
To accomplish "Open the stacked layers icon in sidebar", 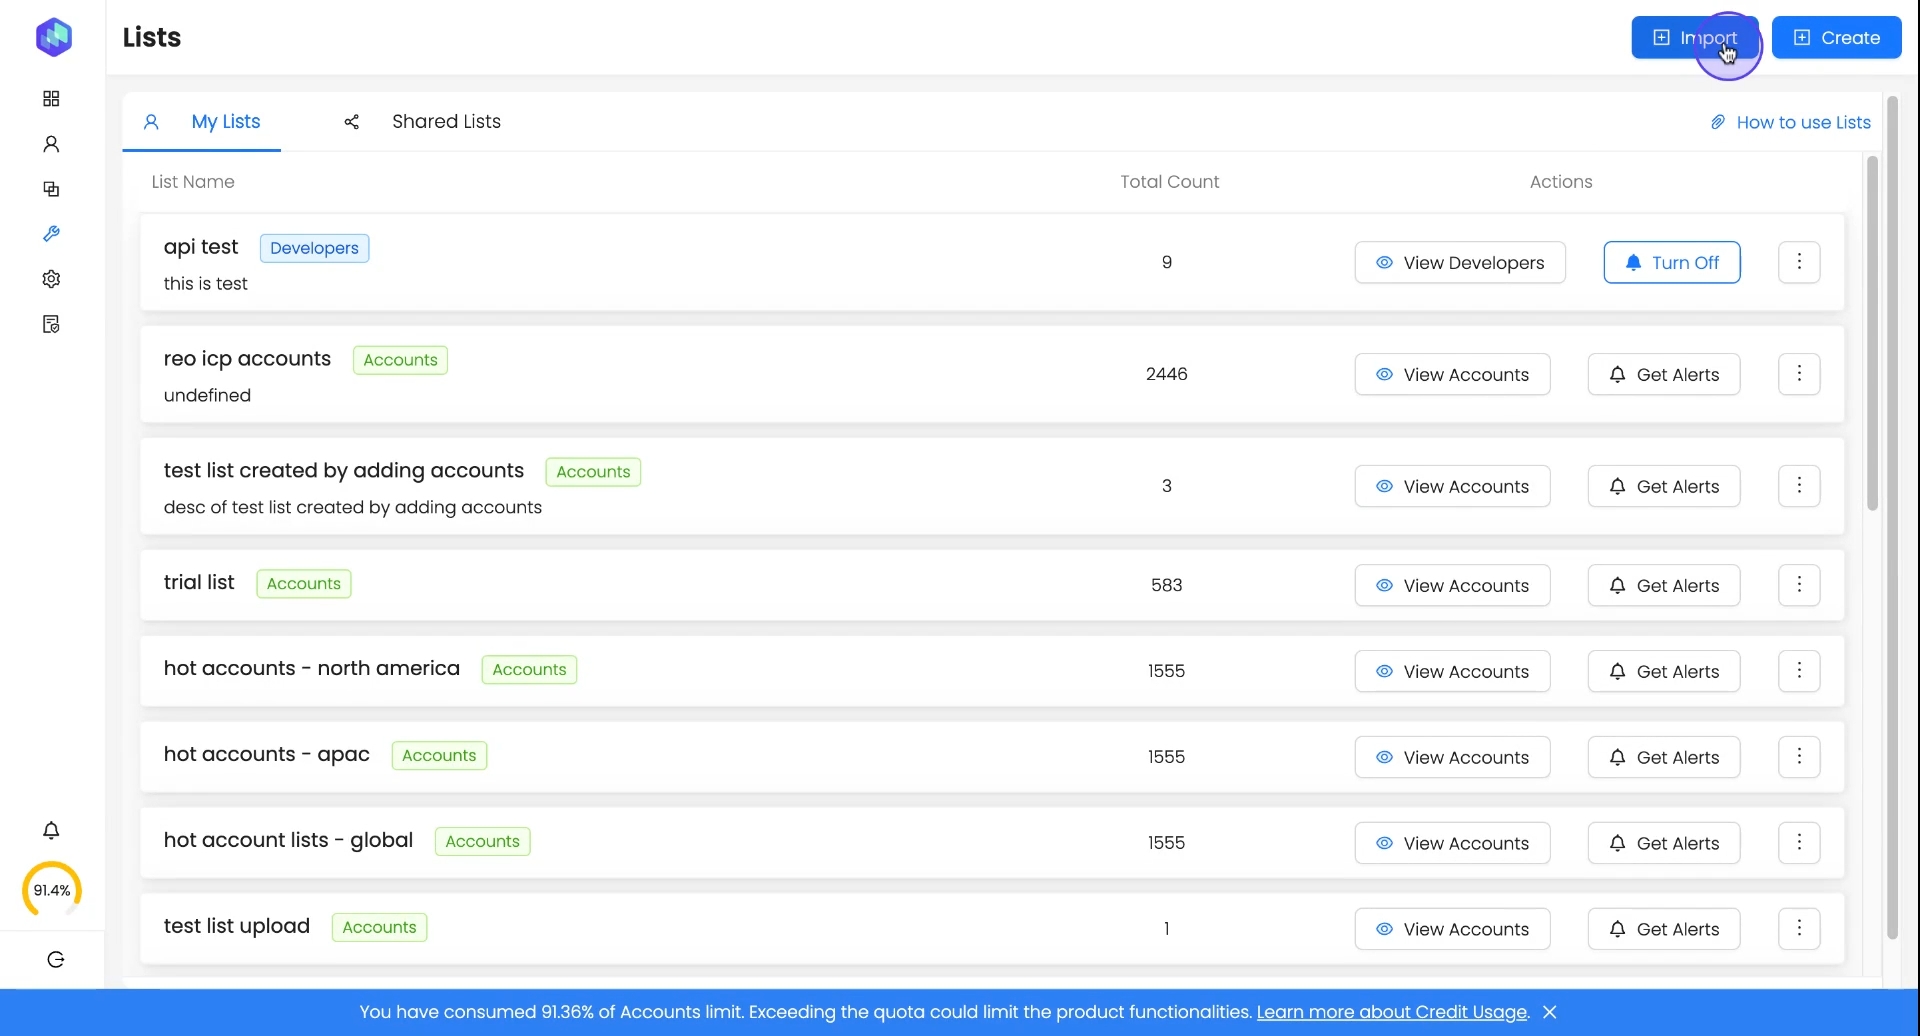I will 51,189.
